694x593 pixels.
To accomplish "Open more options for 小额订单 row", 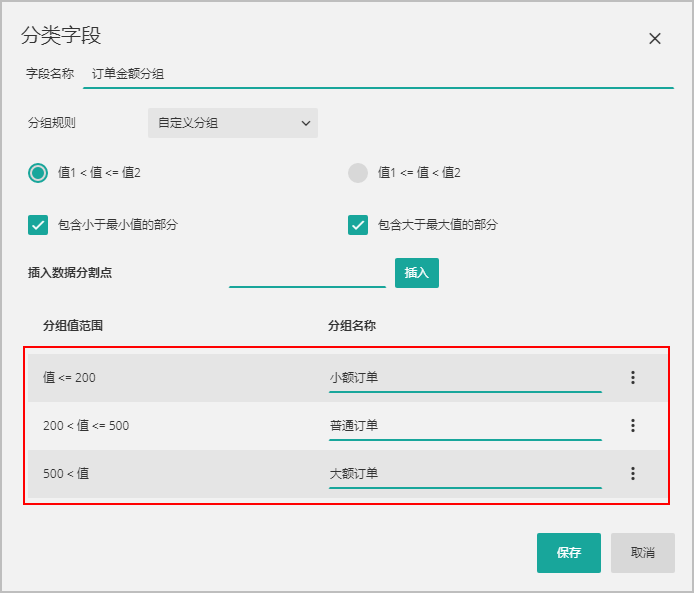I will (x=632, y=377).
